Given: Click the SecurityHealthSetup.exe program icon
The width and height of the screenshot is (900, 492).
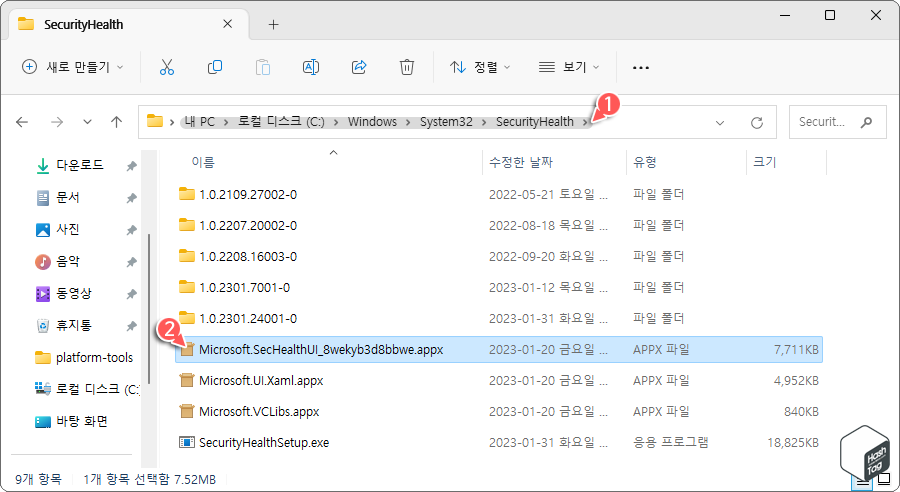Looking at the screenshot, I should tap(187, 442).
